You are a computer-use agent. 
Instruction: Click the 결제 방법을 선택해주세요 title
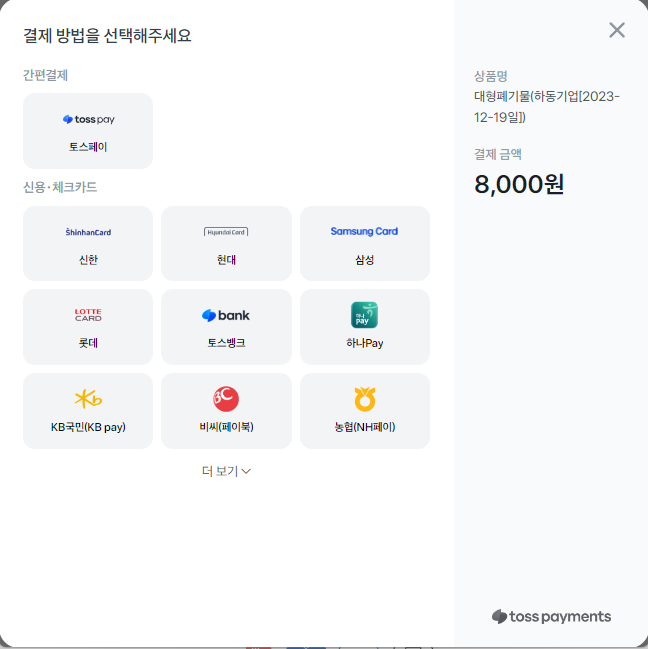[x=107, y=36]
